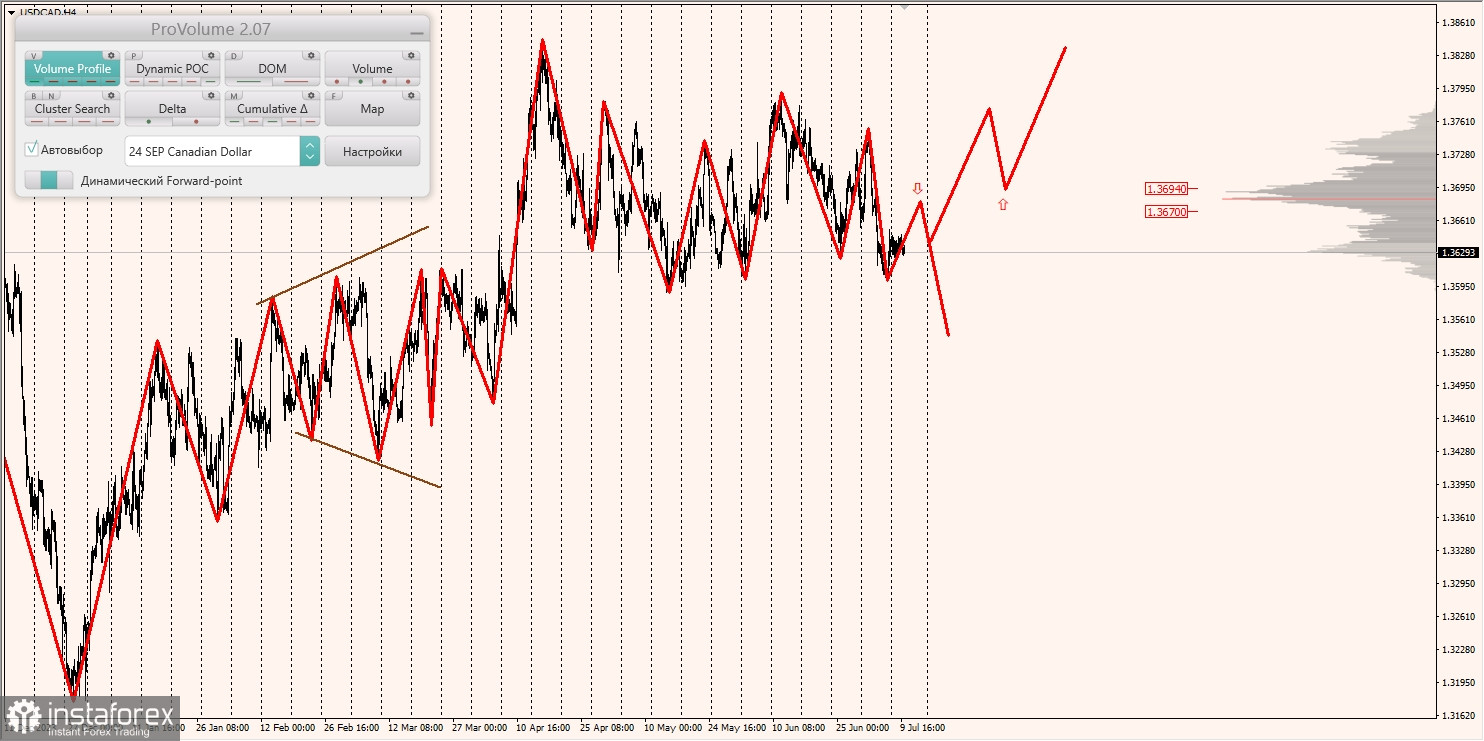Screen dimensions: 1484x741
Task: Click the 9 Jul 16:00 time axis label
Action: (922, 728)
